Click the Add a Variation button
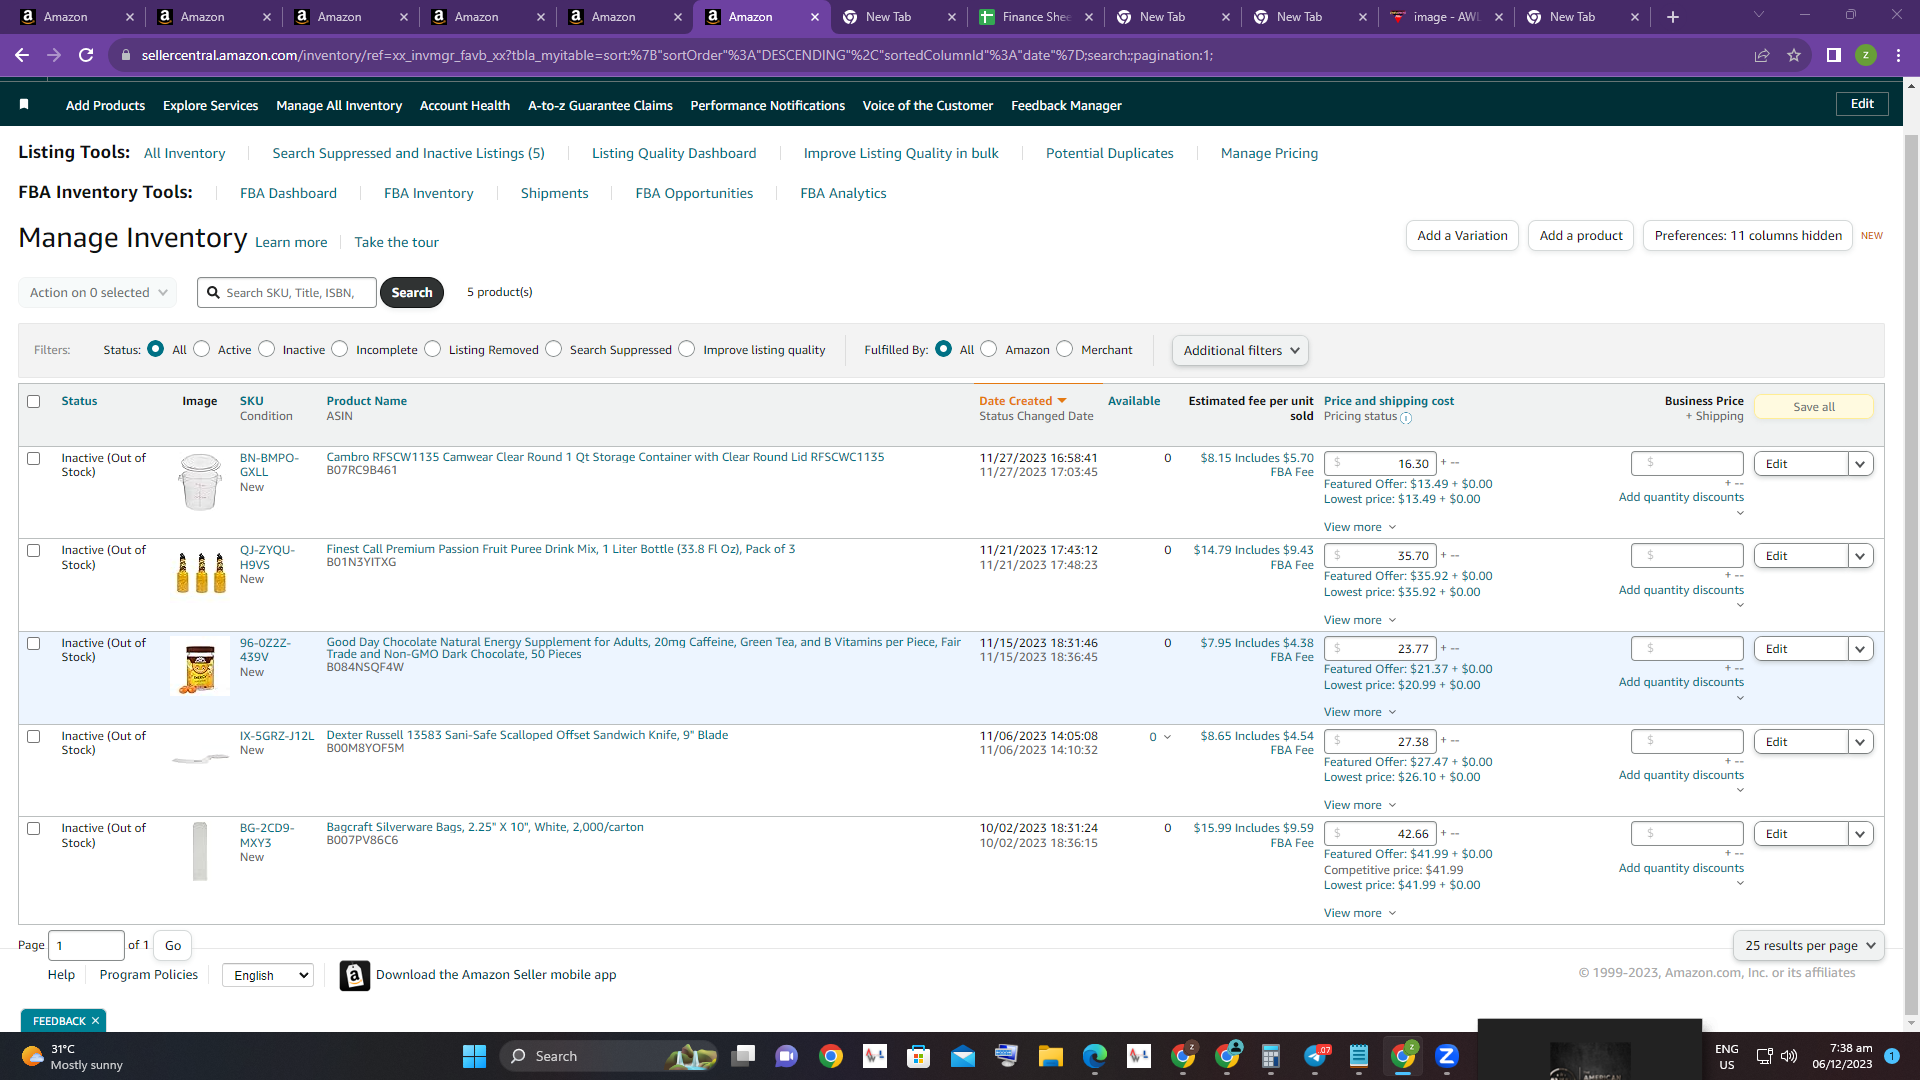Image resolution: width=1920 pixels, height=1080 pixels. point(1462,235)
